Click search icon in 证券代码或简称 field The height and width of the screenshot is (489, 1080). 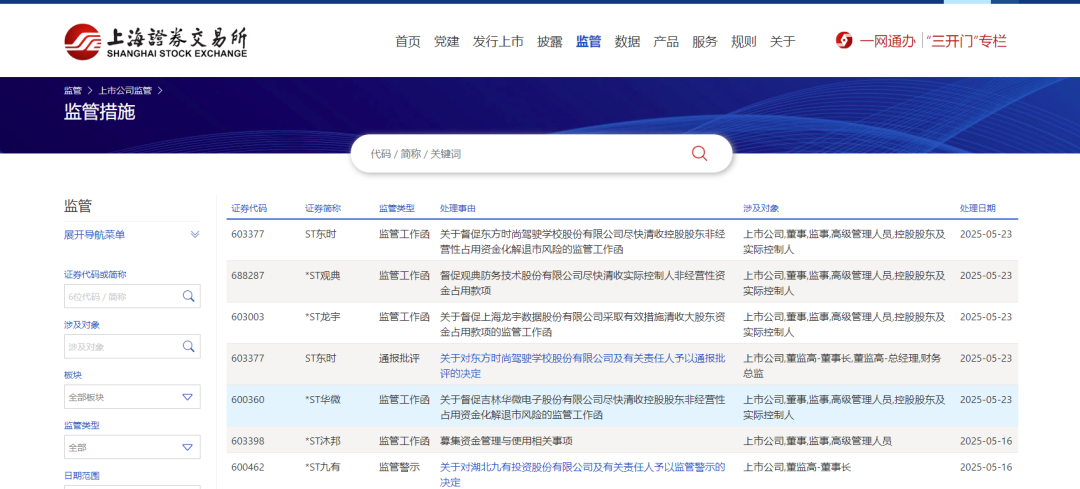click(188, 296)
